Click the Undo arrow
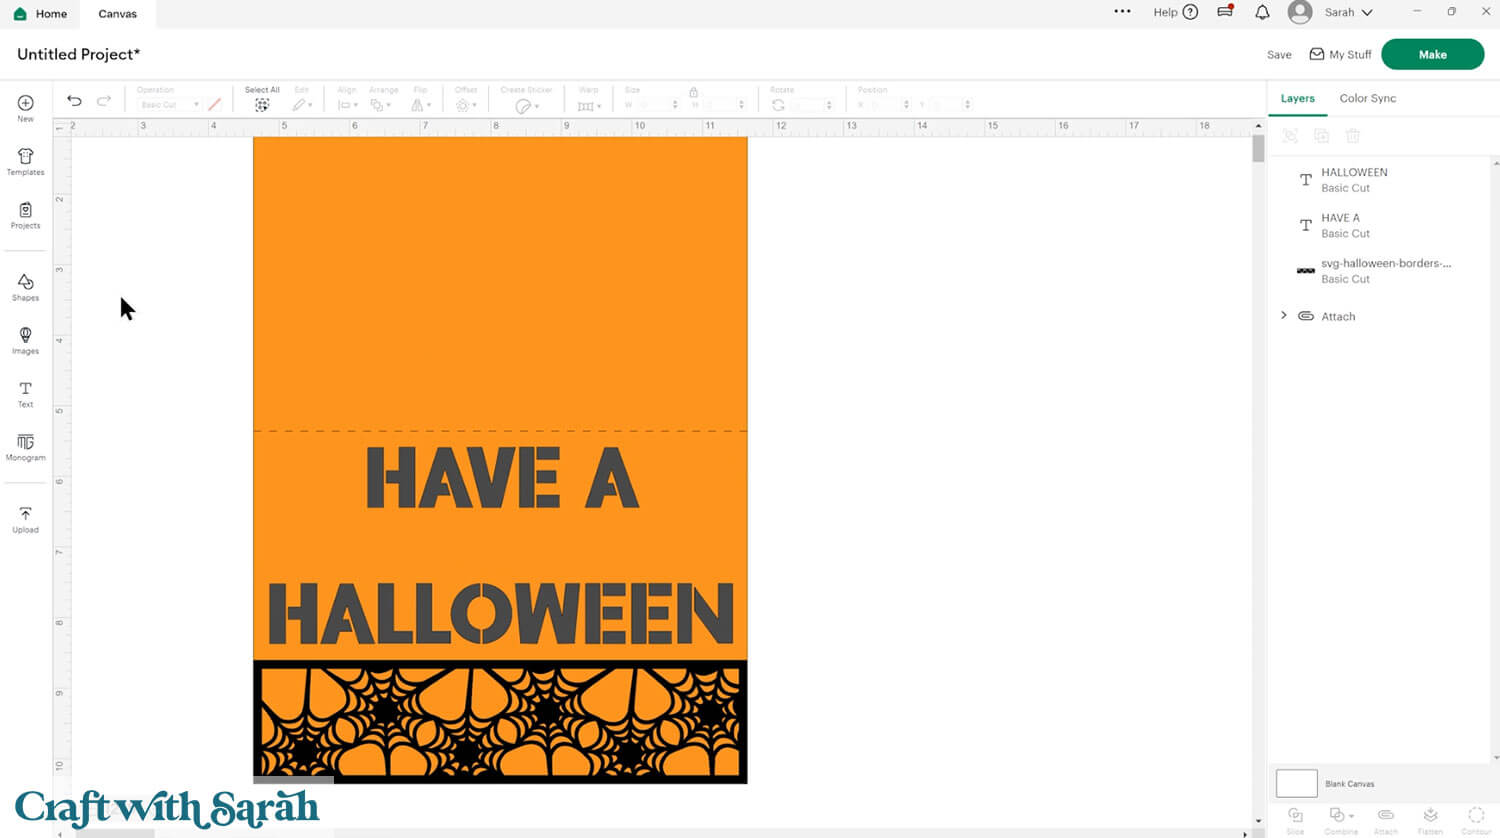This screenshot has height=838, width=1500. [74, 101]
